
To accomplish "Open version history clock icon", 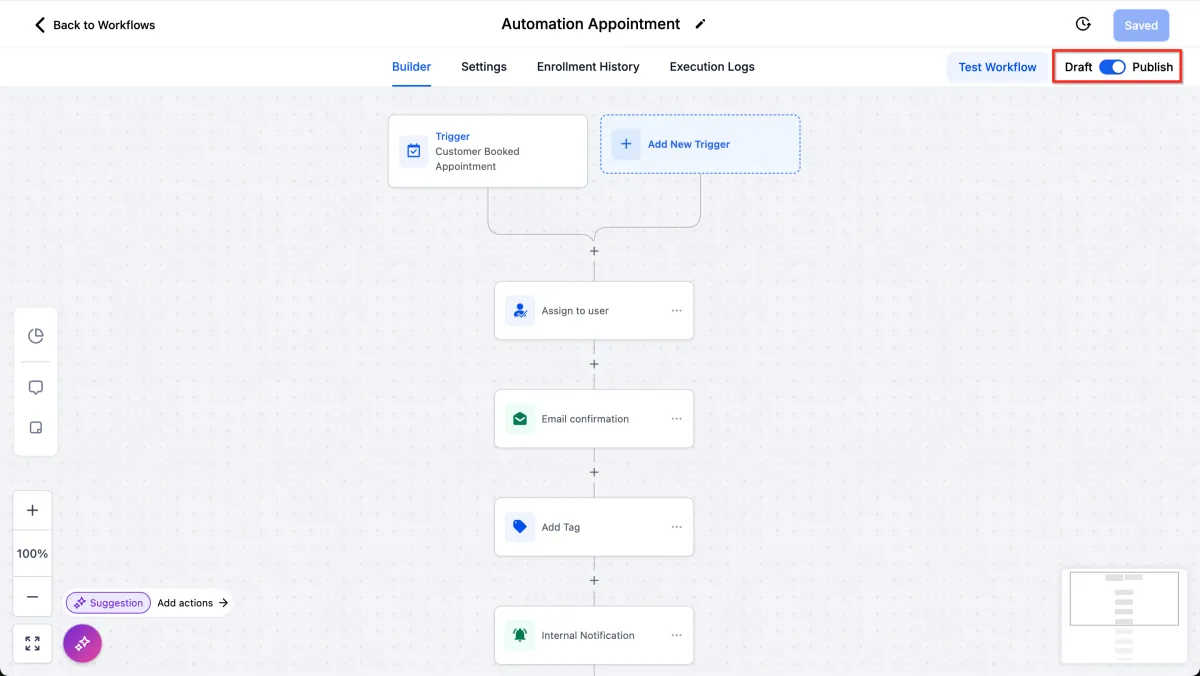I will point(1083,24).
